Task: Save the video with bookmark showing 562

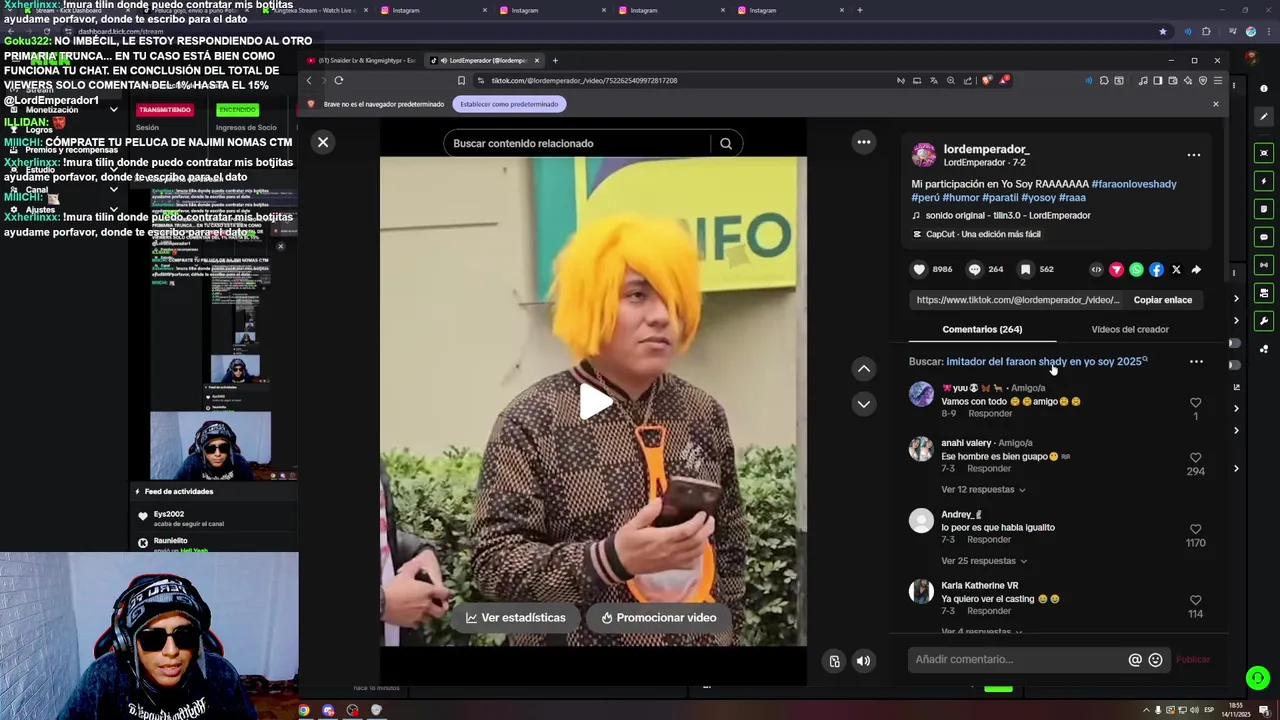Action: point(1025,269)
